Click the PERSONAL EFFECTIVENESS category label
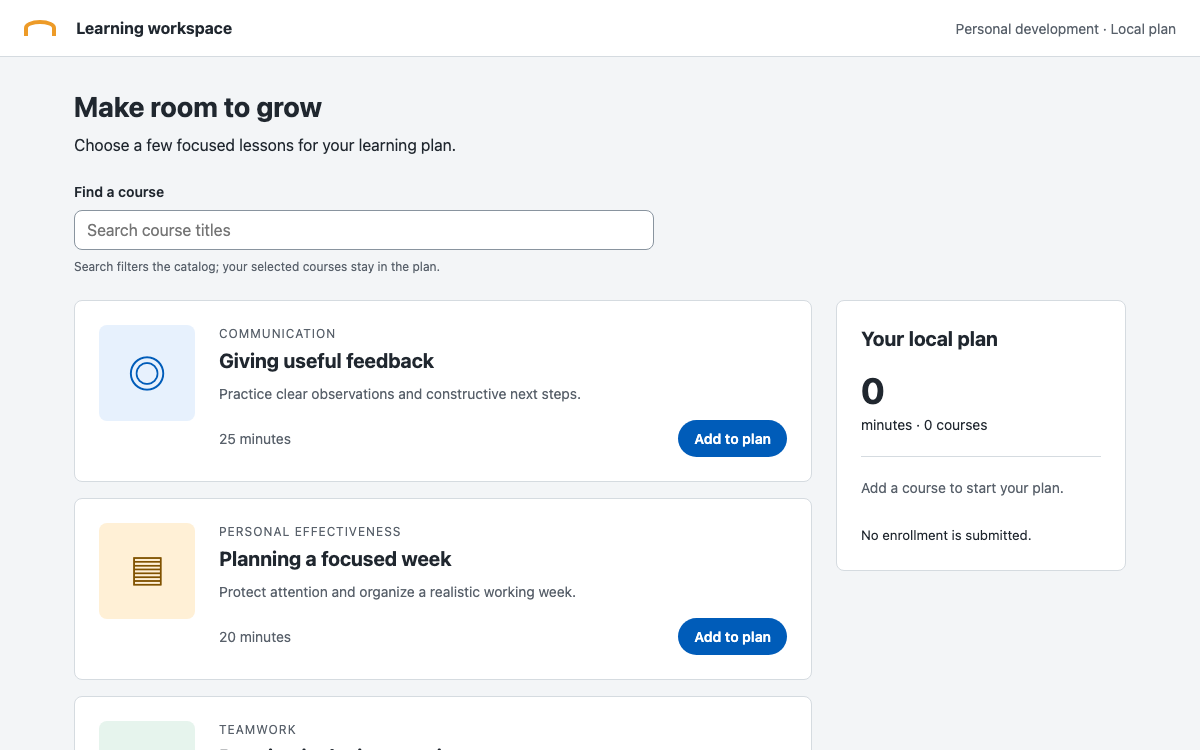 (310, 532)
